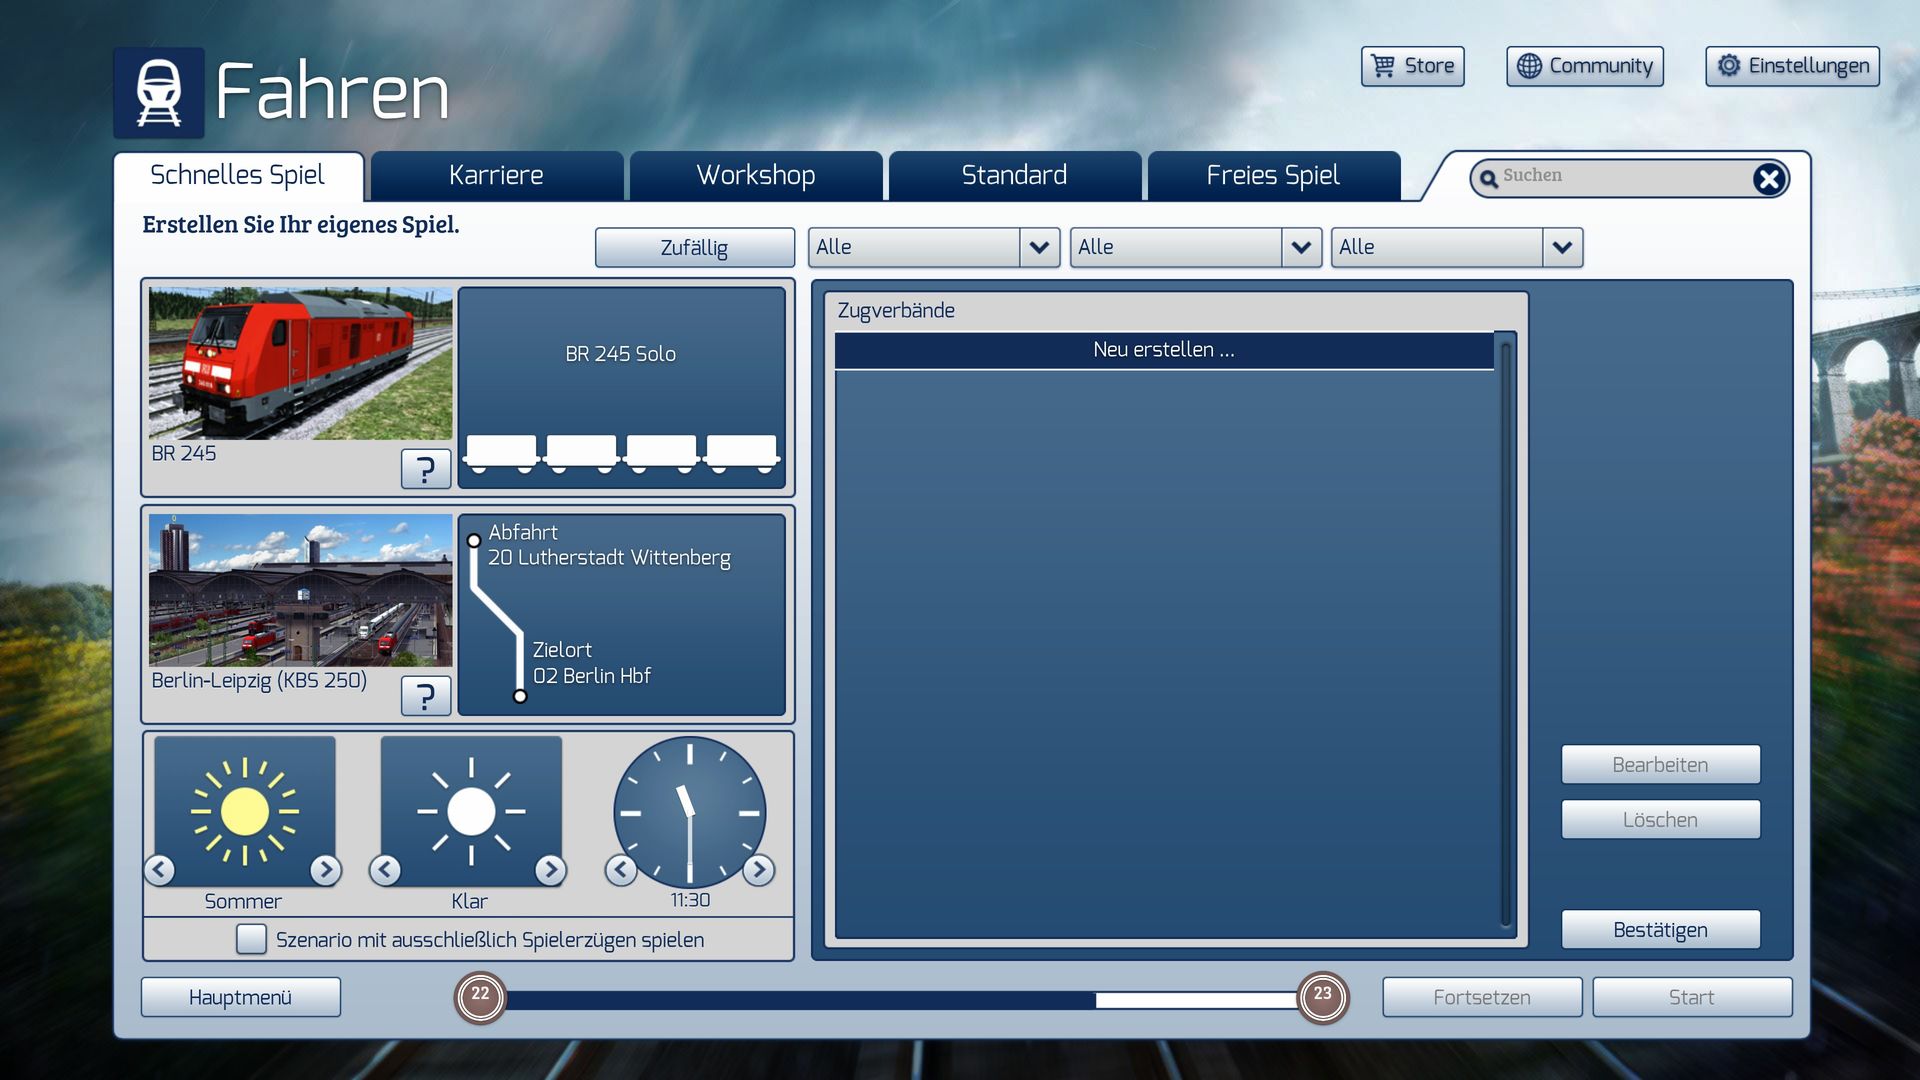
Task: Open BR 245 locomotive info question mark
Action: tap(425, 468)
